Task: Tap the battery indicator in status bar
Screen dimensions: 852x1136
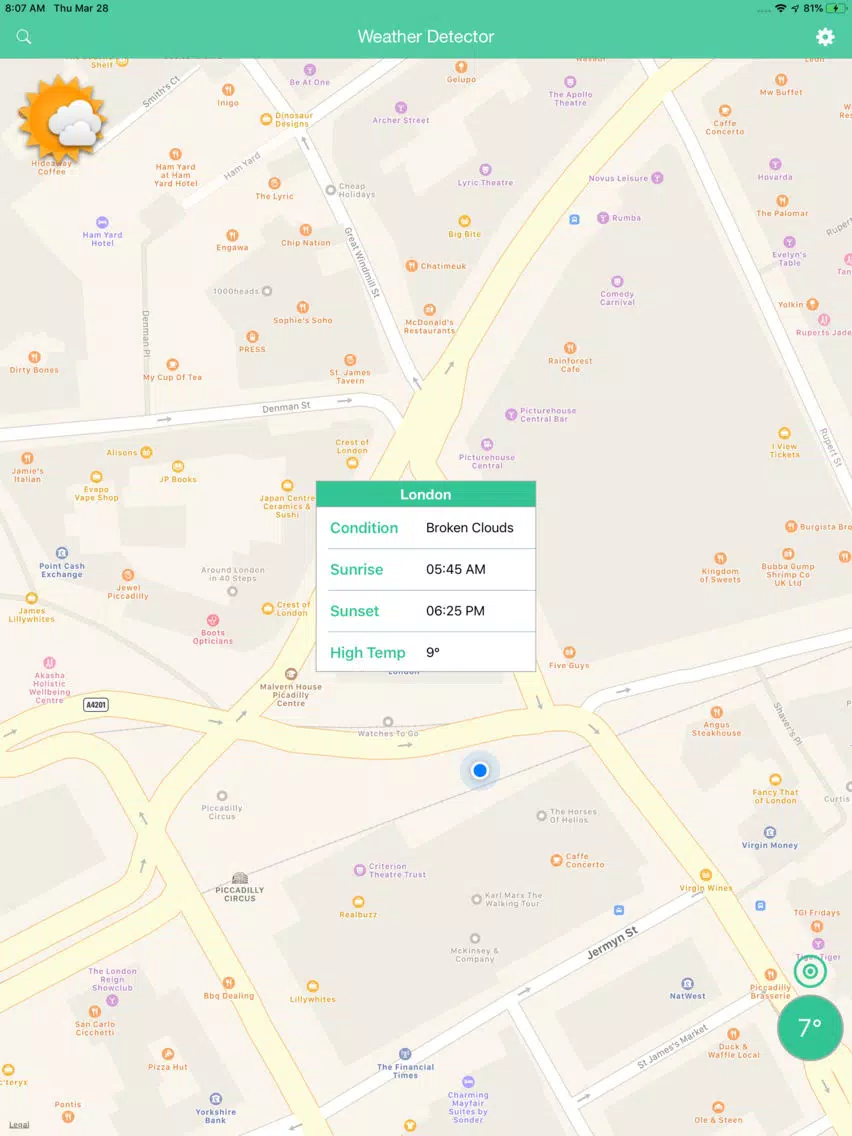Action: [x=836, y=8]
